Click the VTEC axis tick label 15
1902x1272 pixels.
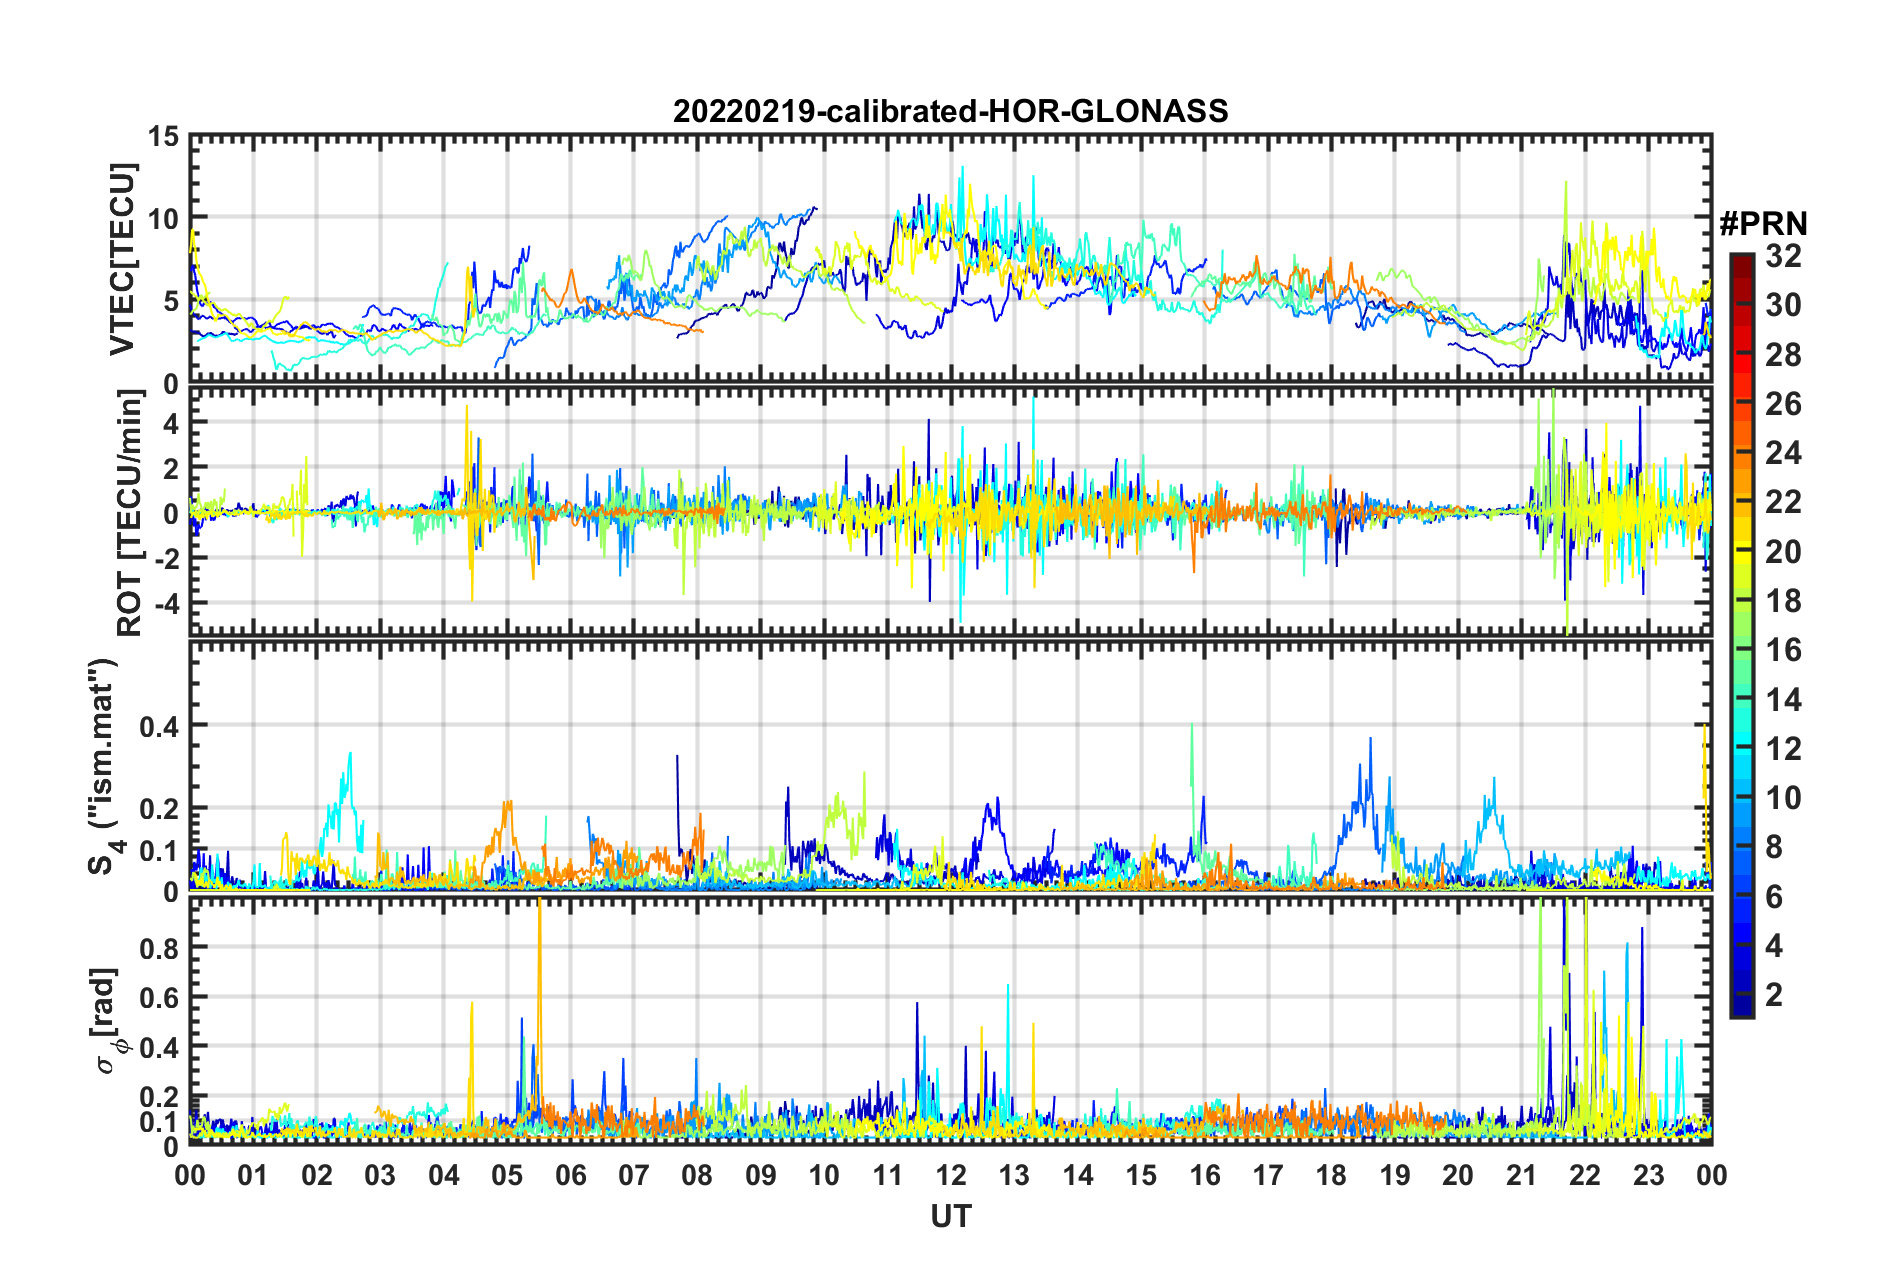163,136
